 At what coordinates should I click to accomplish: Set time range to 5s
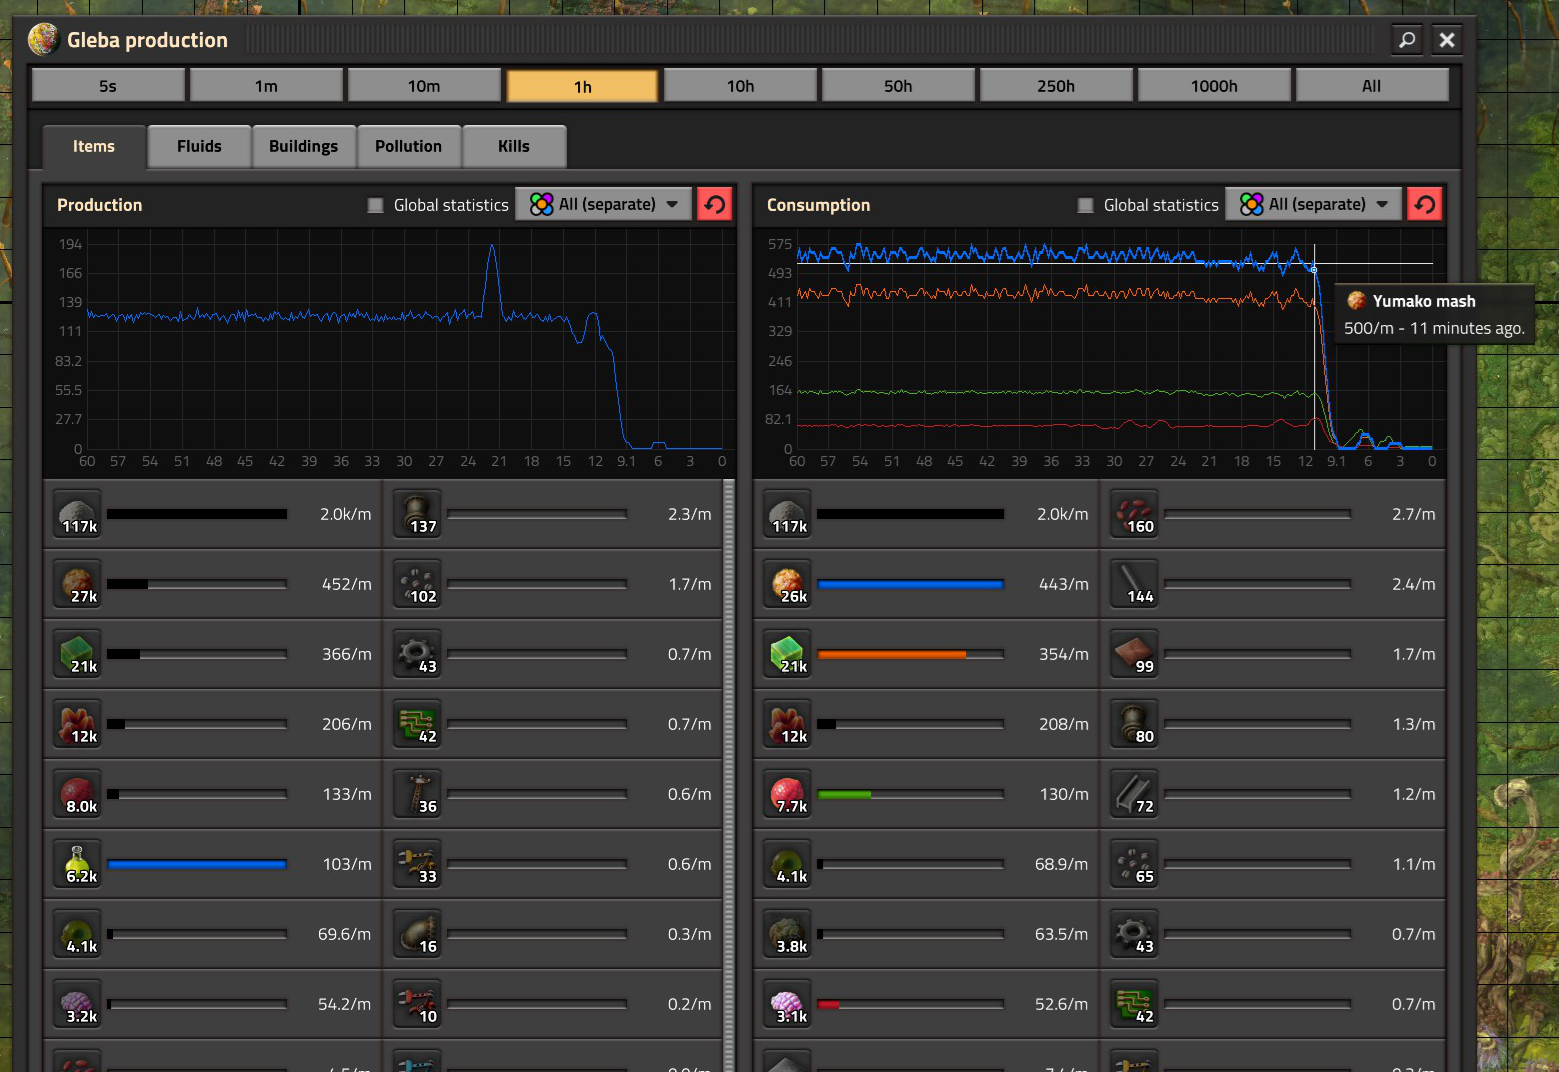coord(108,86)
